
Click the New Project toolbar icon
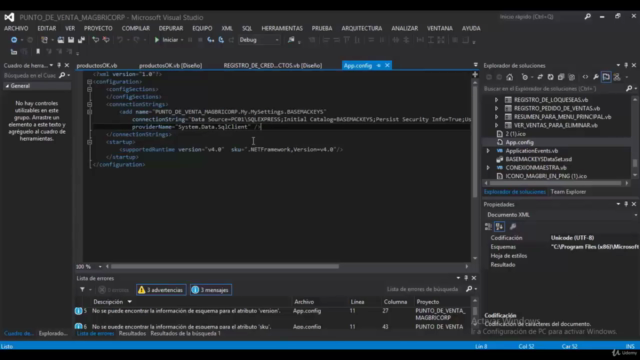[x=44, y=40]
